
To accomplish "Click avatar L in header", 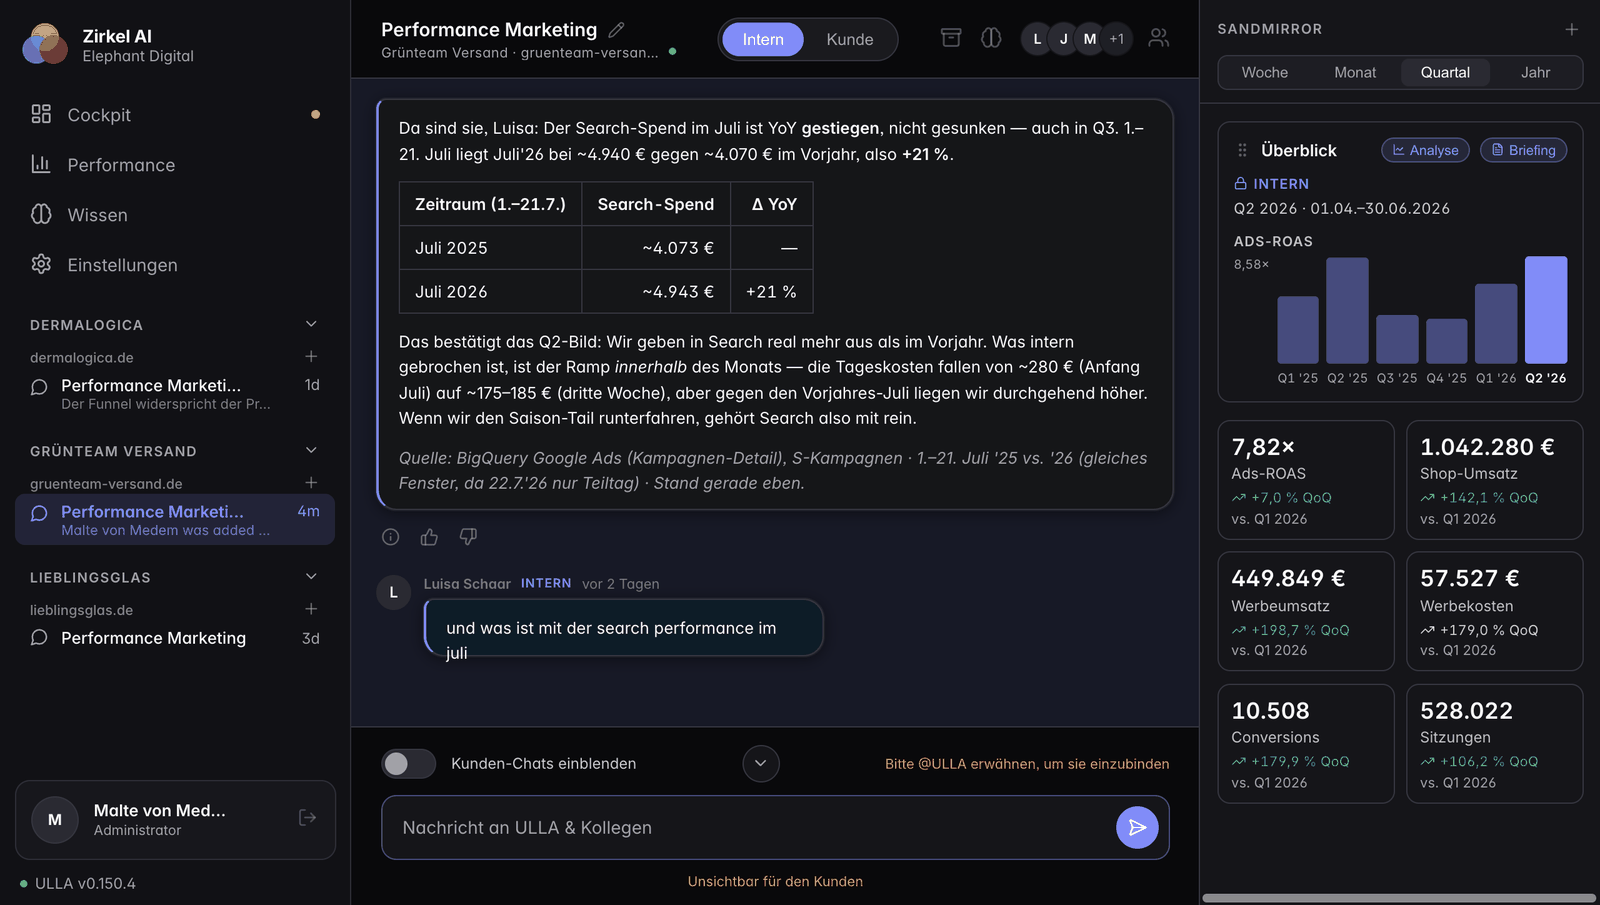I will (1037, 39).
